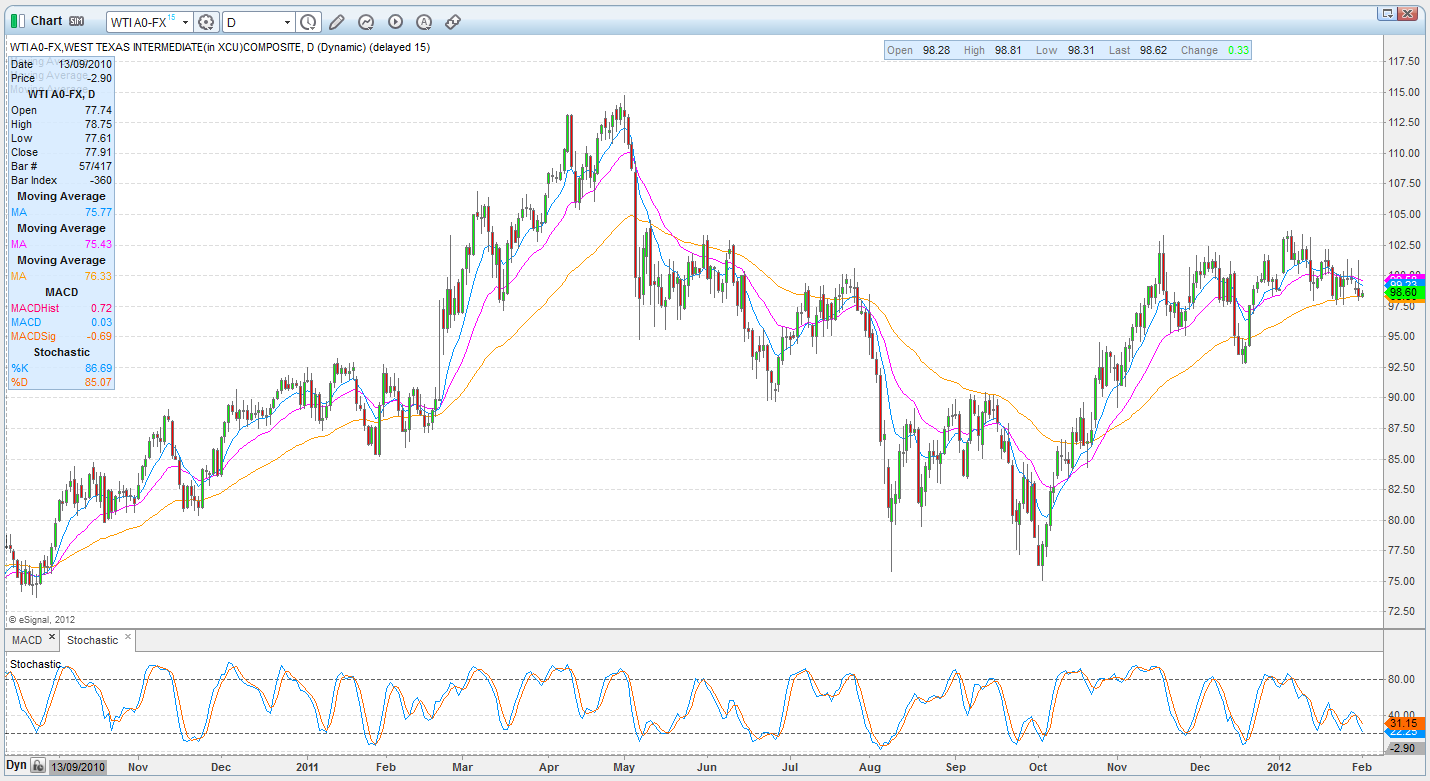
Task: Open the D interval dropdown
Action: pos(288,22)
